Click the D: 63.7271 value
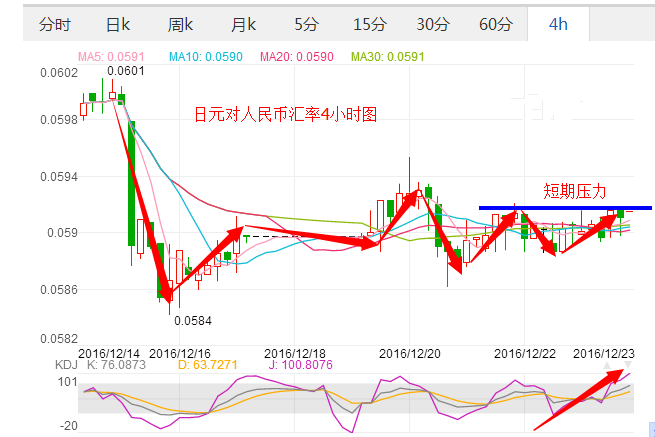 click(208, 365)
